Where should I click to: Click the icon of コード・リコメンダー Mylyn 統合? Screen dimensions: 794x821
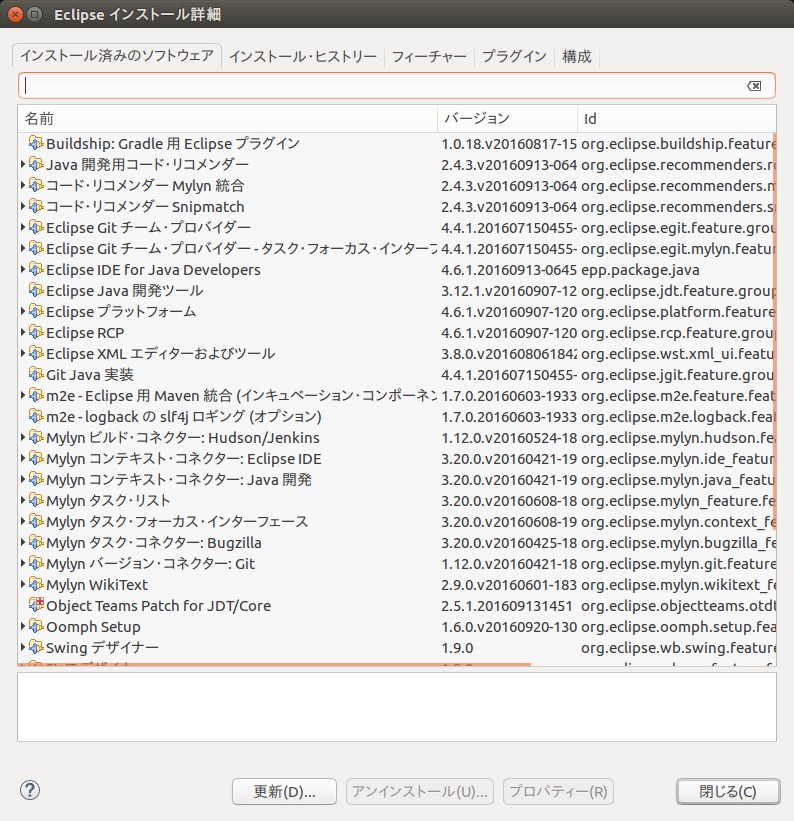[x=36, y=185]
